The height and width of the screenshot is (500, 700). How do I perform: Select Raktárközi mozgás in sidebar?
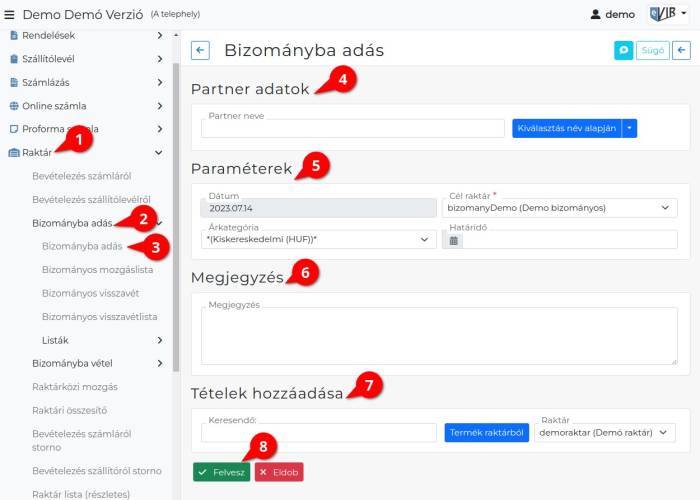(75, 387)
